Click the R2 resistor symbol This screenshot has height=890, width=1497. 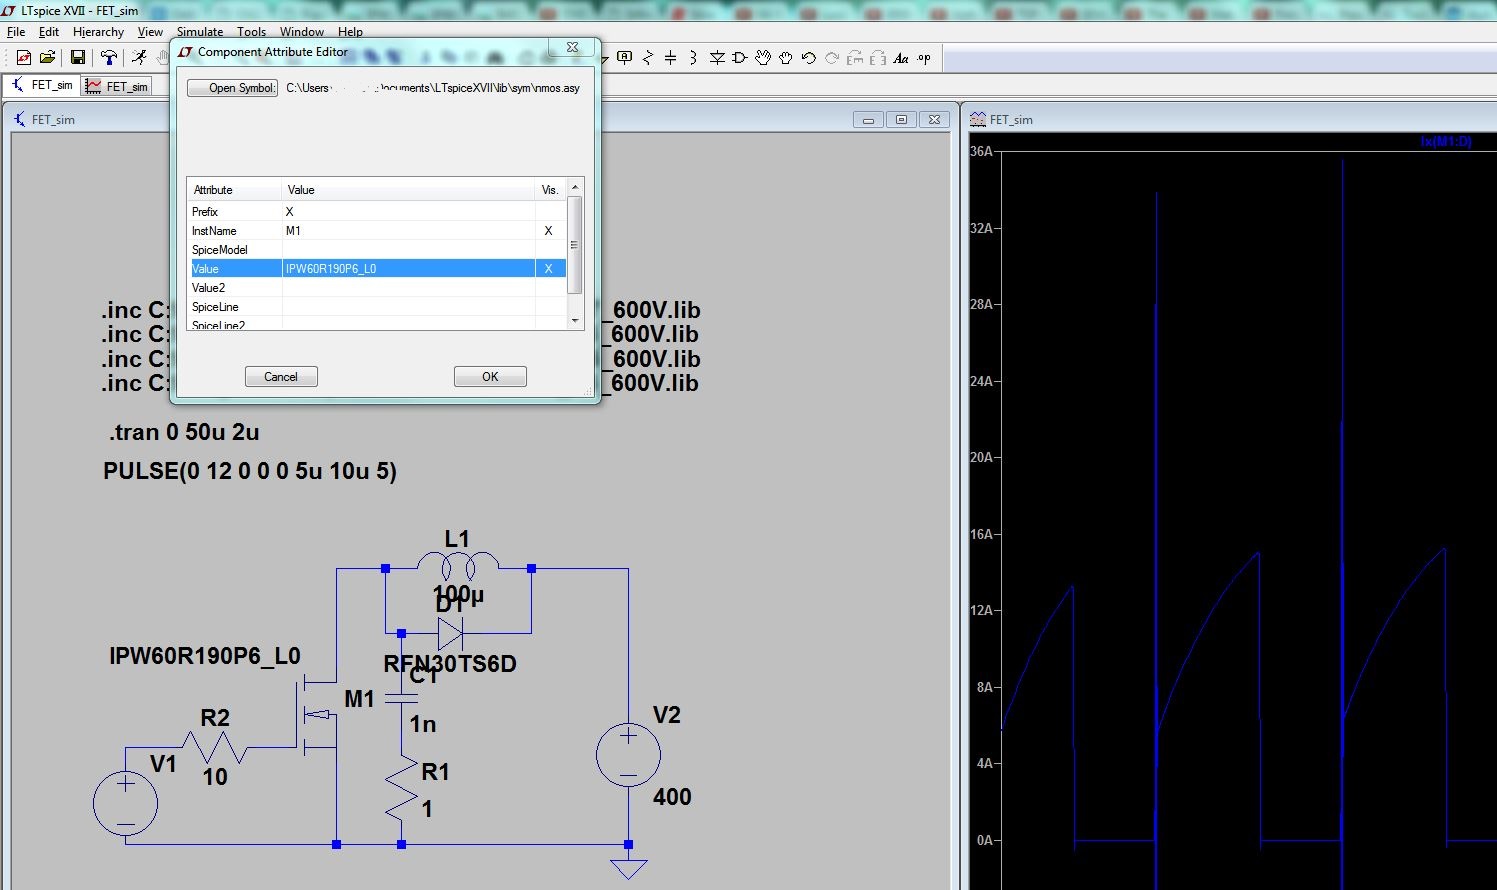pyautogui.click(x=215, y=747)
